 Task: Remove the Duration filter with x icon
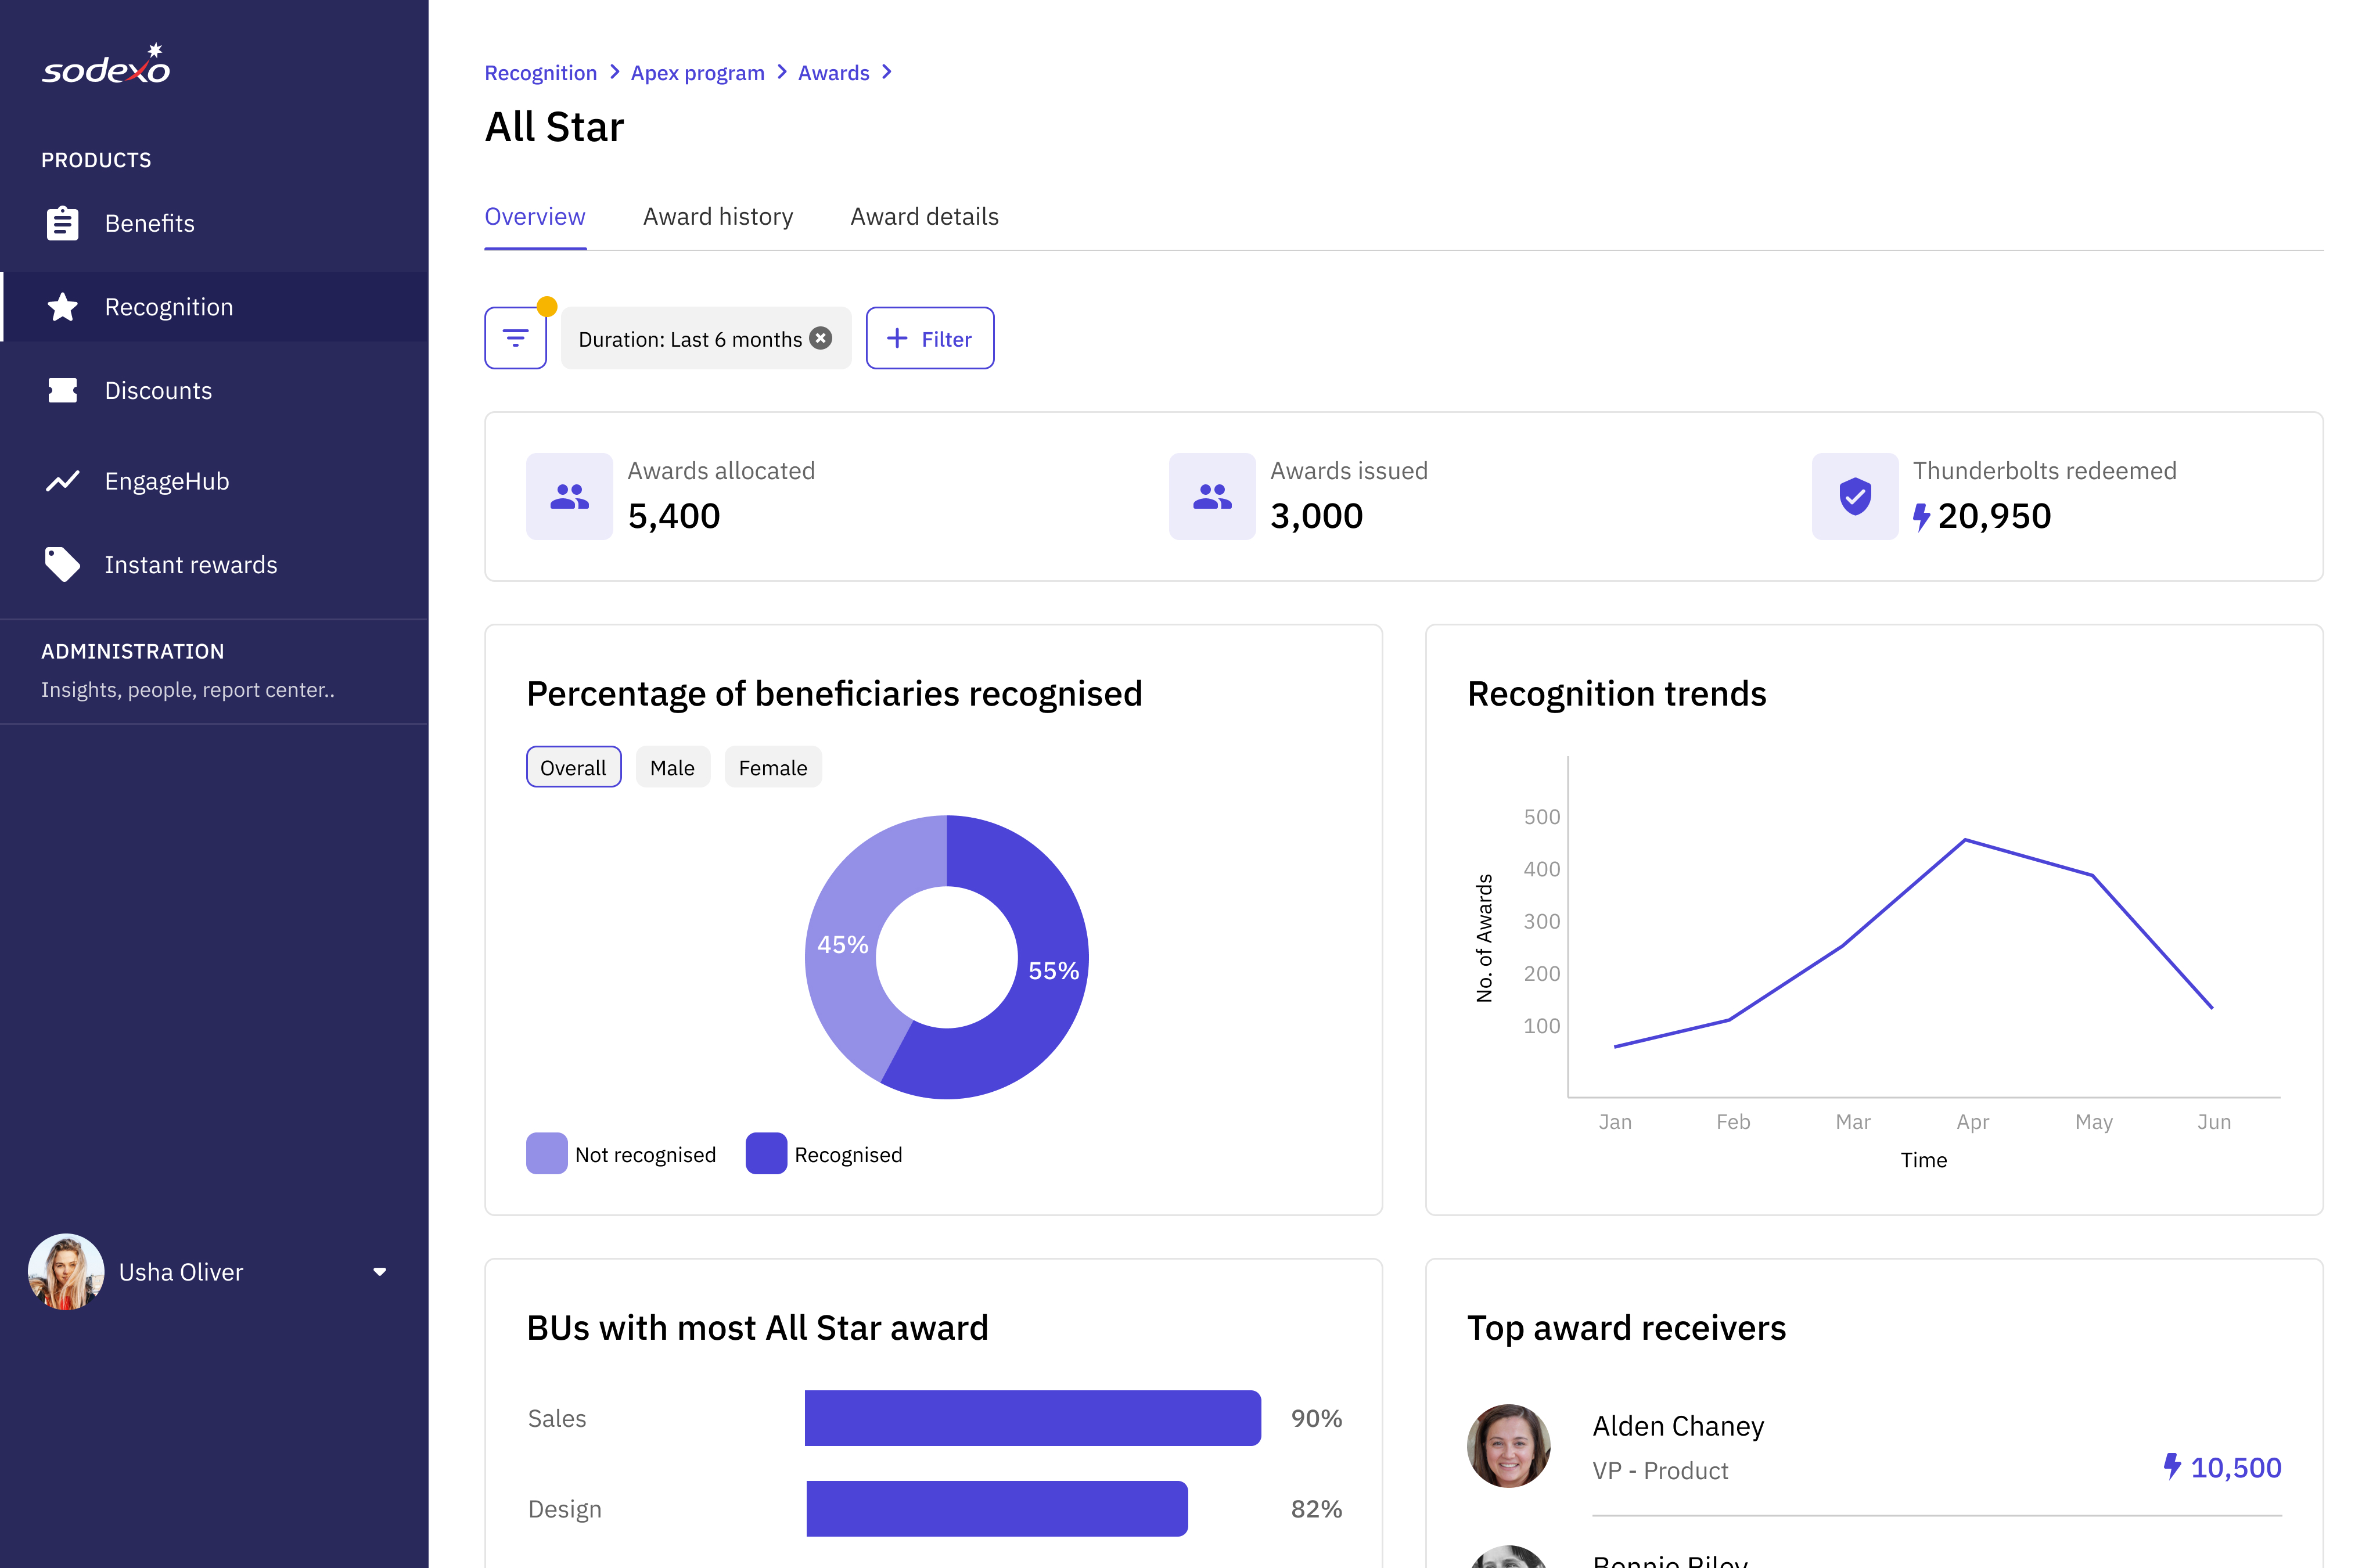tap(821, 338)
